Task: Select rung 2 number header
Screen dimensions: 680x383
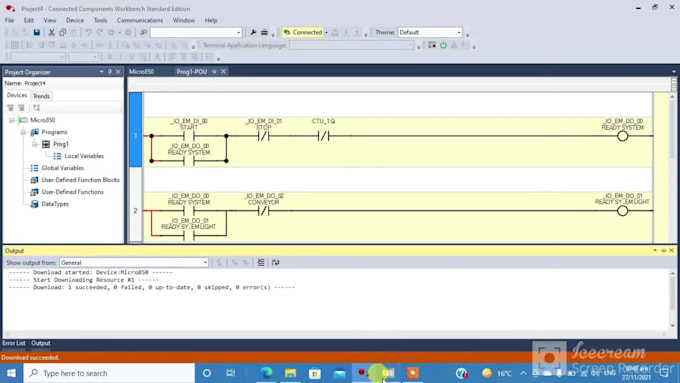Action: click(135, 211)
